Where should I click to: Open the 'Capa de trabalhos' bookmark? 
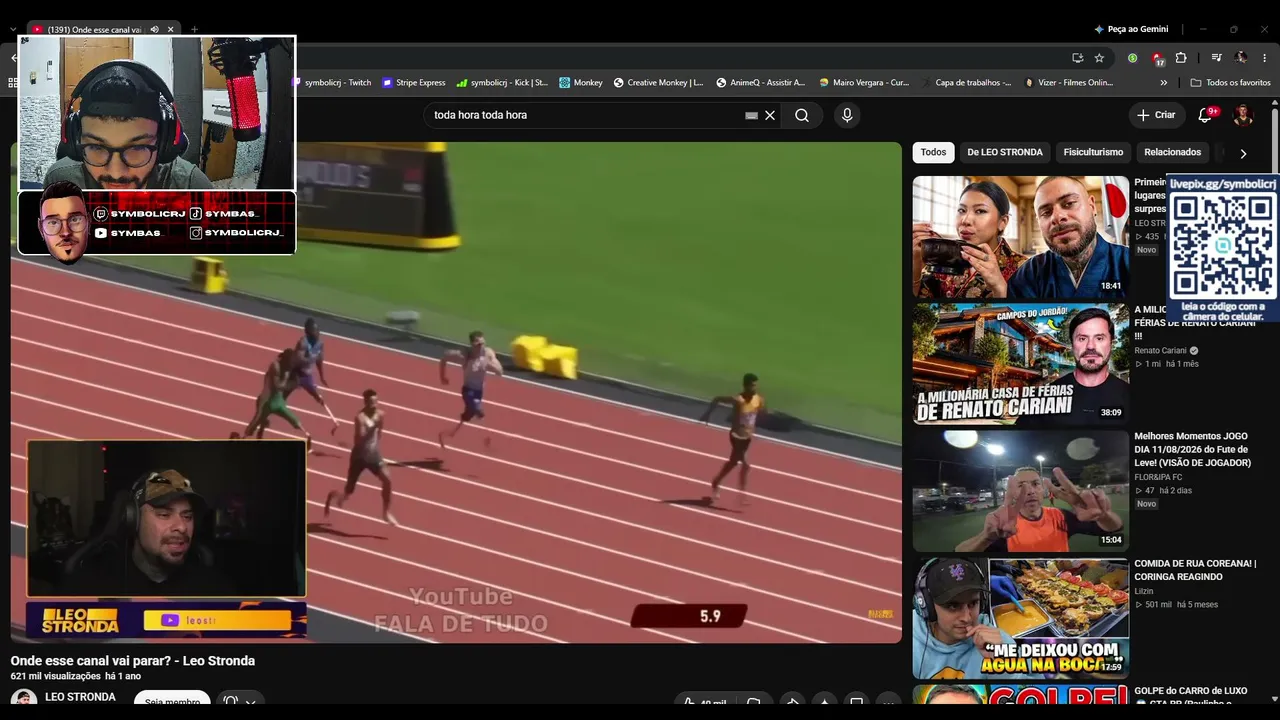(966, 83)
